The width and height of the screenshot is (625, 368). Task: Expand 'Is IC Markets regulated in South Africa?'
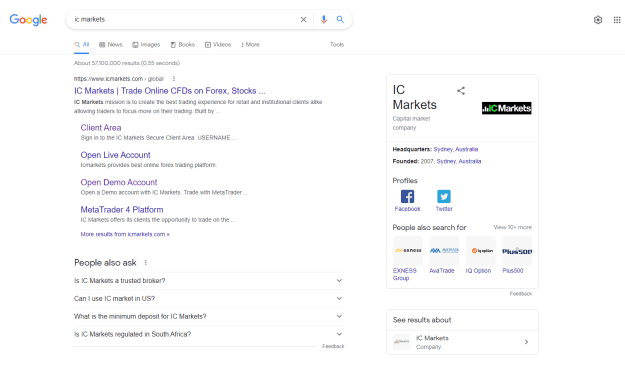click(x=209, y=334)
